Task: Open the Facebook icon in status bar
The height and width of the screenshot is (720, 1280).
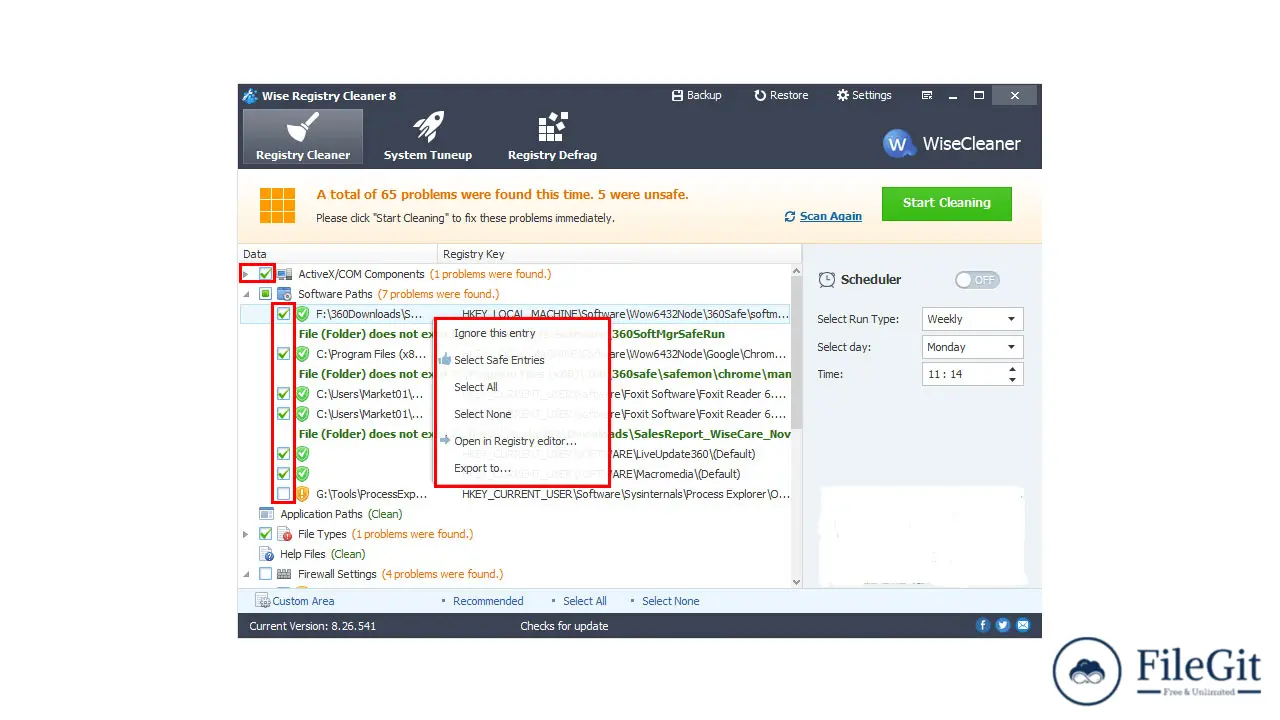Action: [983, 626]
